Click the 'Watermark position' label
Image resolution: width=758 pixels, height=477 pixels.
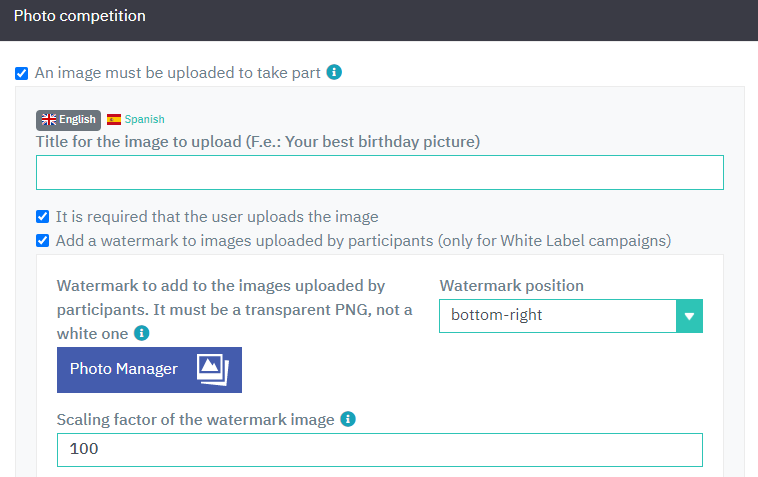pos(511,286)
